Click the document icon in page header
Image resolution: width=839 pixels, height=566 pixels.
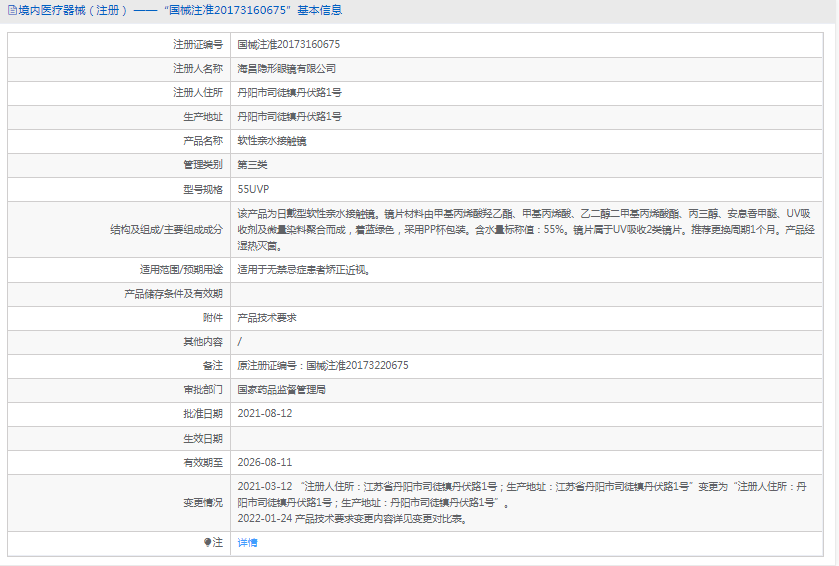(11, 11)
